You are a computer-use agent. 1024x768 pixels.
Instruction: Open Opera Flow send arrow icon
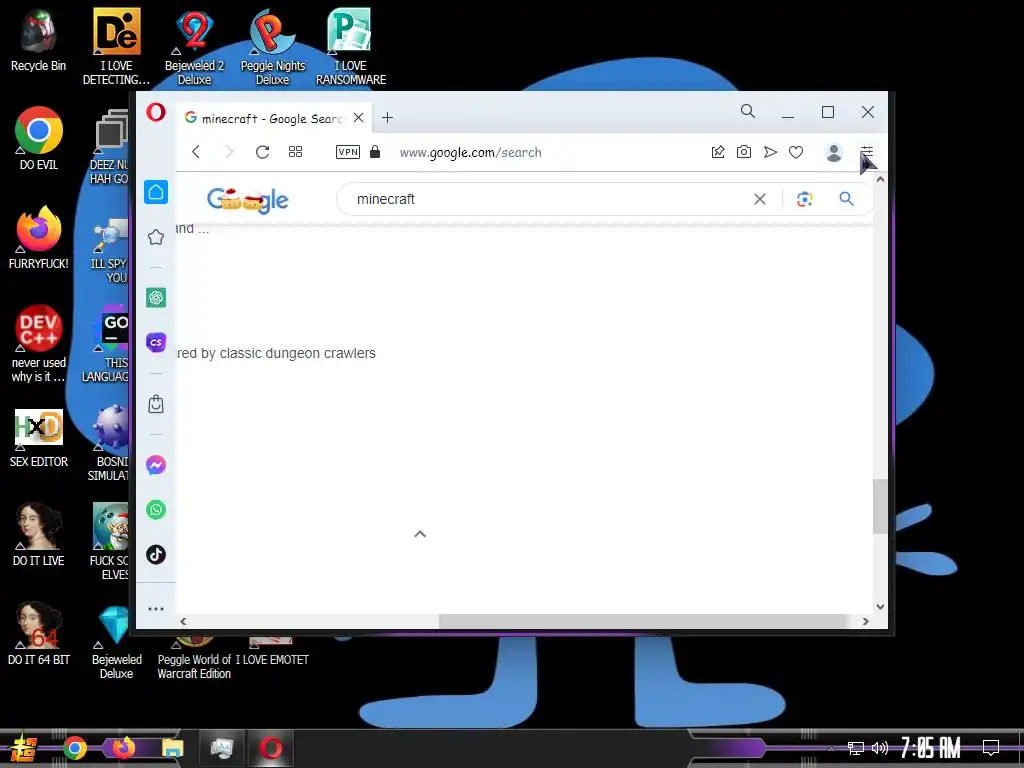[x=770, y=152]
